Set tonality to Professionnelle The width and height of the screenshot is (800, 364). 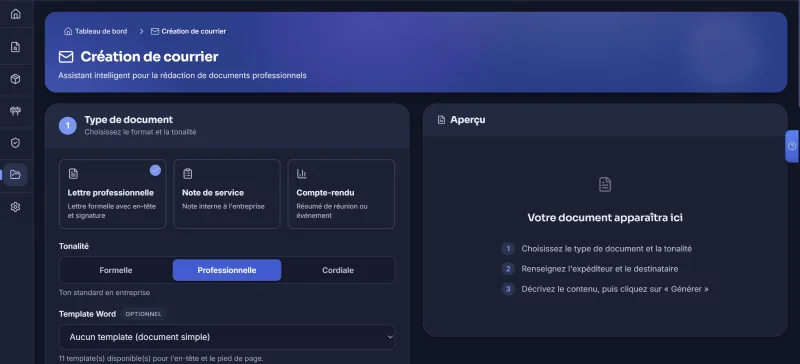click(x=227, y=270)
